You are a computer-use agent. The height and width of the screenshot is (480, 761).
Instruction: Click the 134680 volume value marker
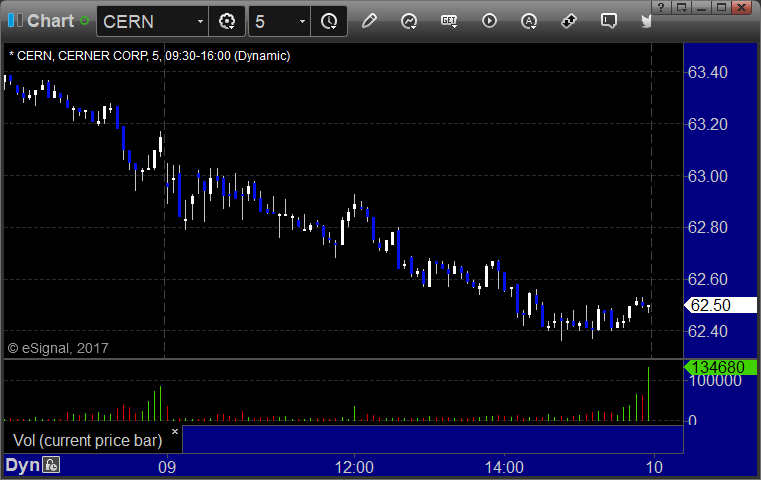[x=720, y=367]
